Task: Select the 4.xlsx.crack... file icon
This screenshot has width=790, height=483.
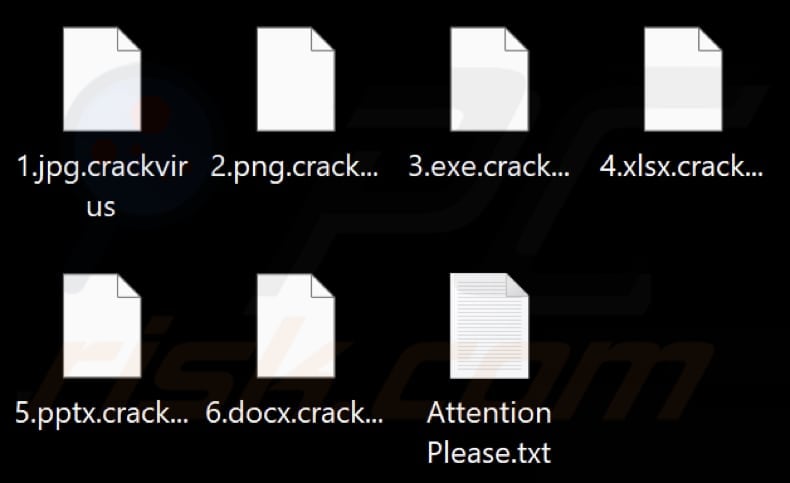Action: (683, 79)
